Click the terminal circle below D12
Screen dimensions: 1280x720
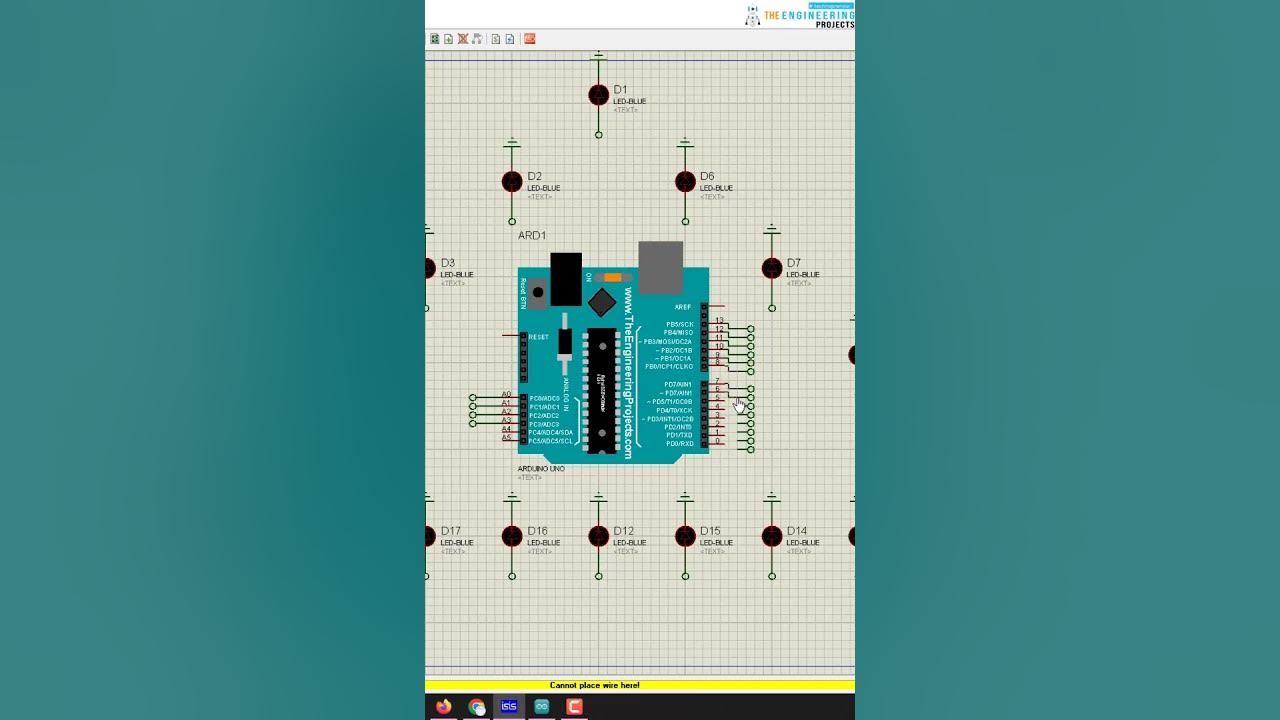[x=598, y=576]
